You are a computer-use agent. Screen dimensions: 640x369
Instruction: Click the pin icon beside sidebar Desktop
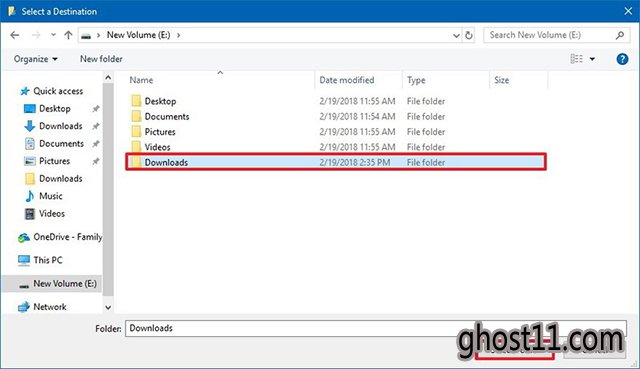[x=96, y=109]
